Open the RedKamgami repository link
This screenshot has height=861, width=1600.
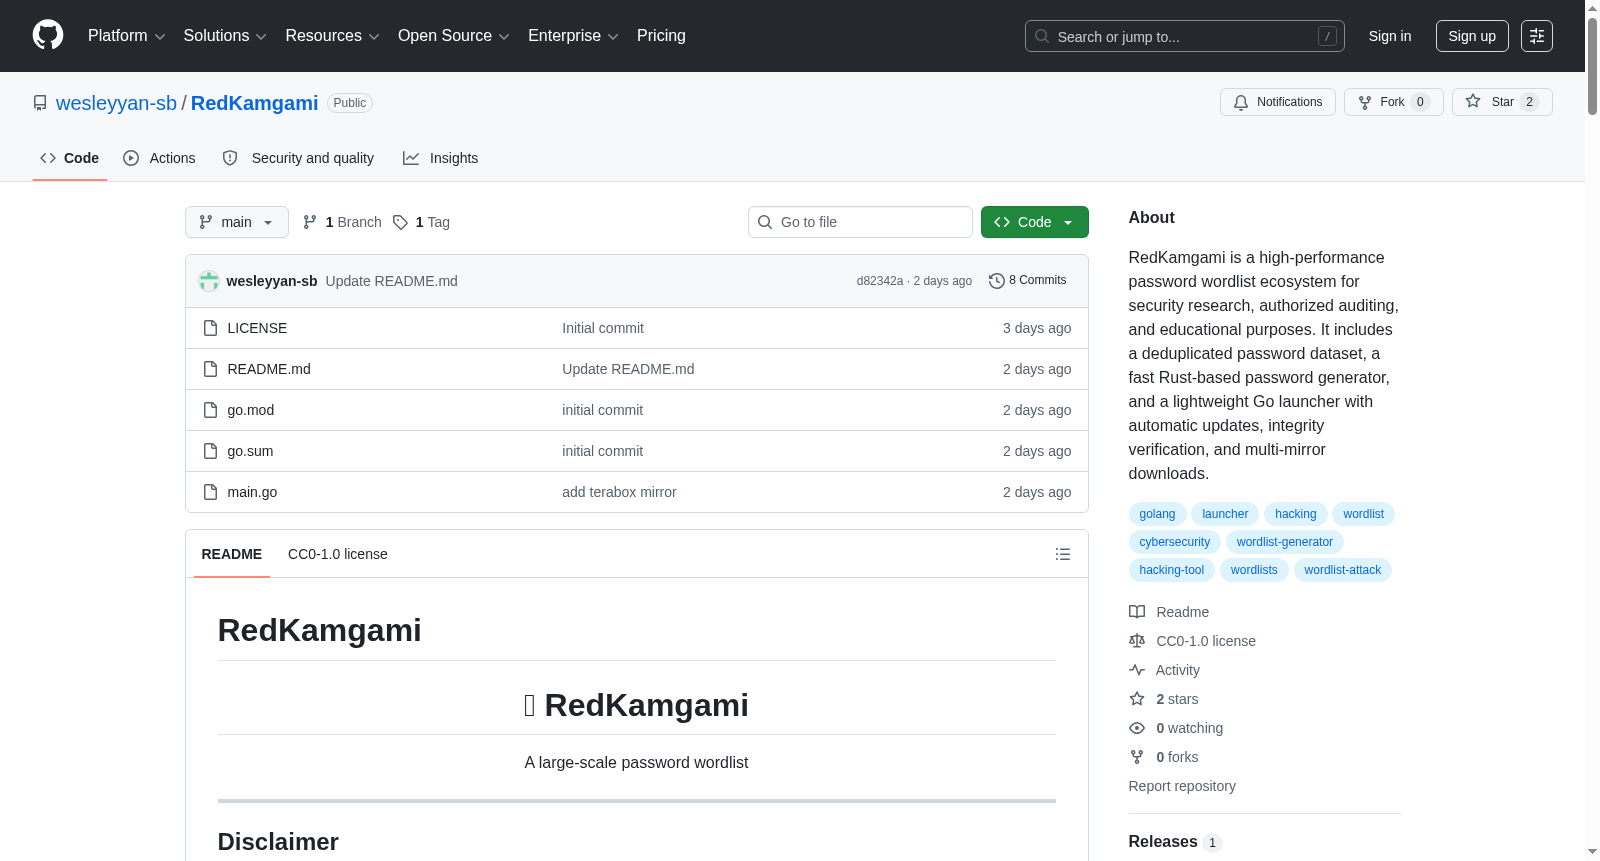254,103
